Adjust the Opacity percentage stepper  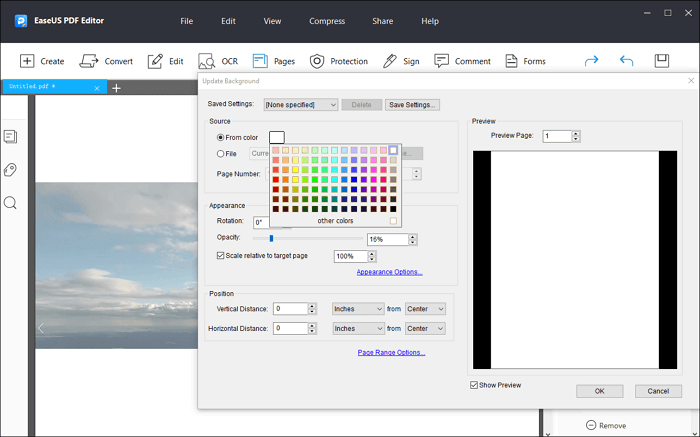[x=413, y=239]
